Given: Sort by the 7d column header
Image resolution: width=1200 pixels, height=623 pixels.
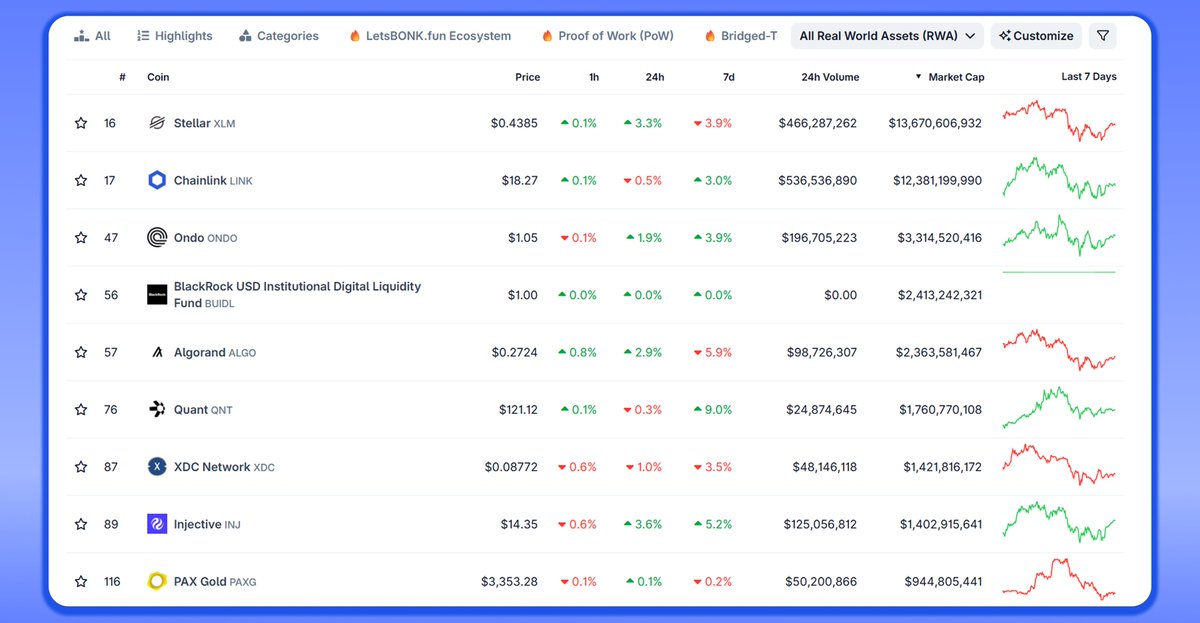Looking at the screenshot, I should [729, 77].
